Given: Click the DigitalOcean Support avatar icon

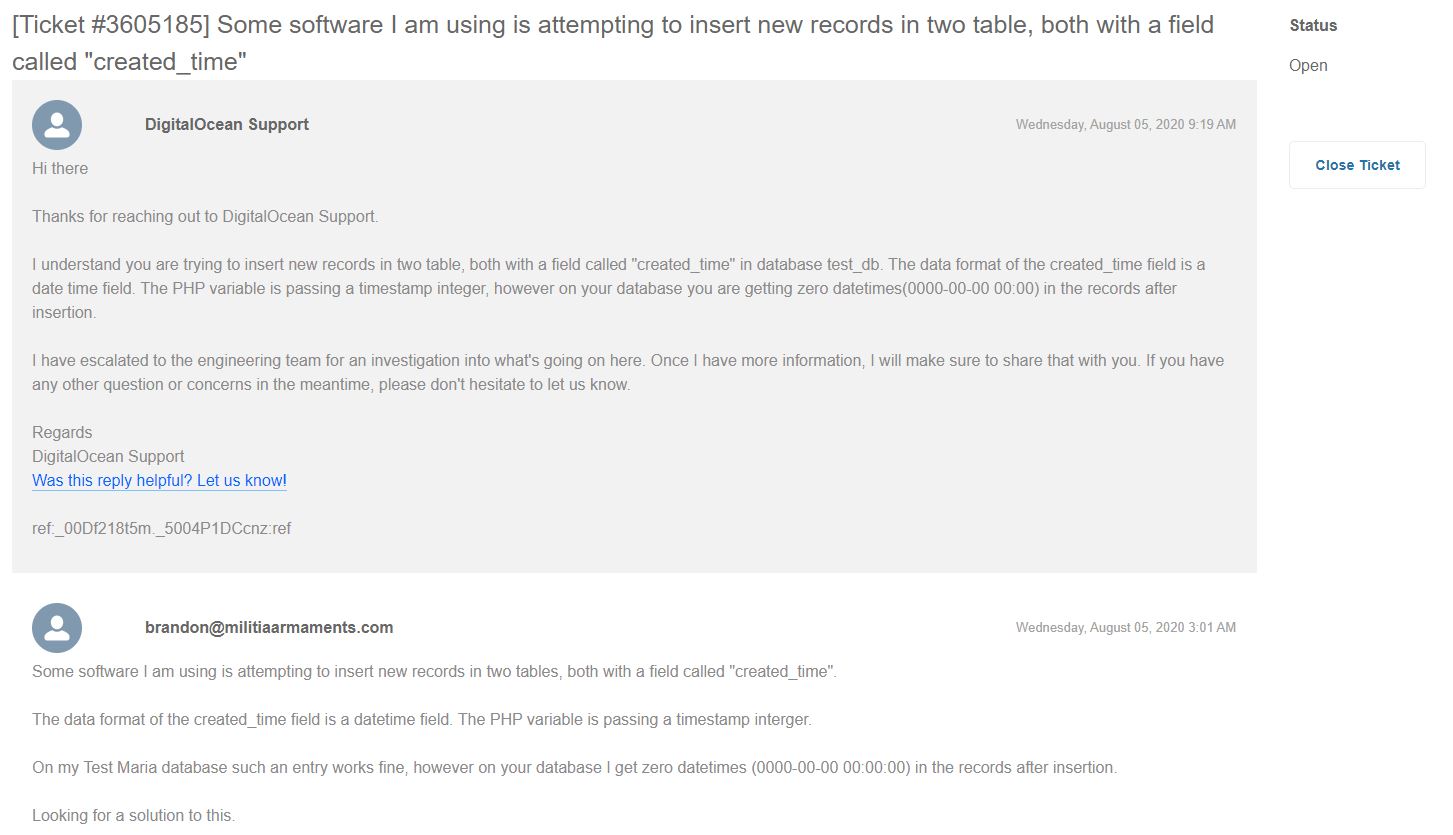Looking at the screenshot, I should click(x=57, y=125).
